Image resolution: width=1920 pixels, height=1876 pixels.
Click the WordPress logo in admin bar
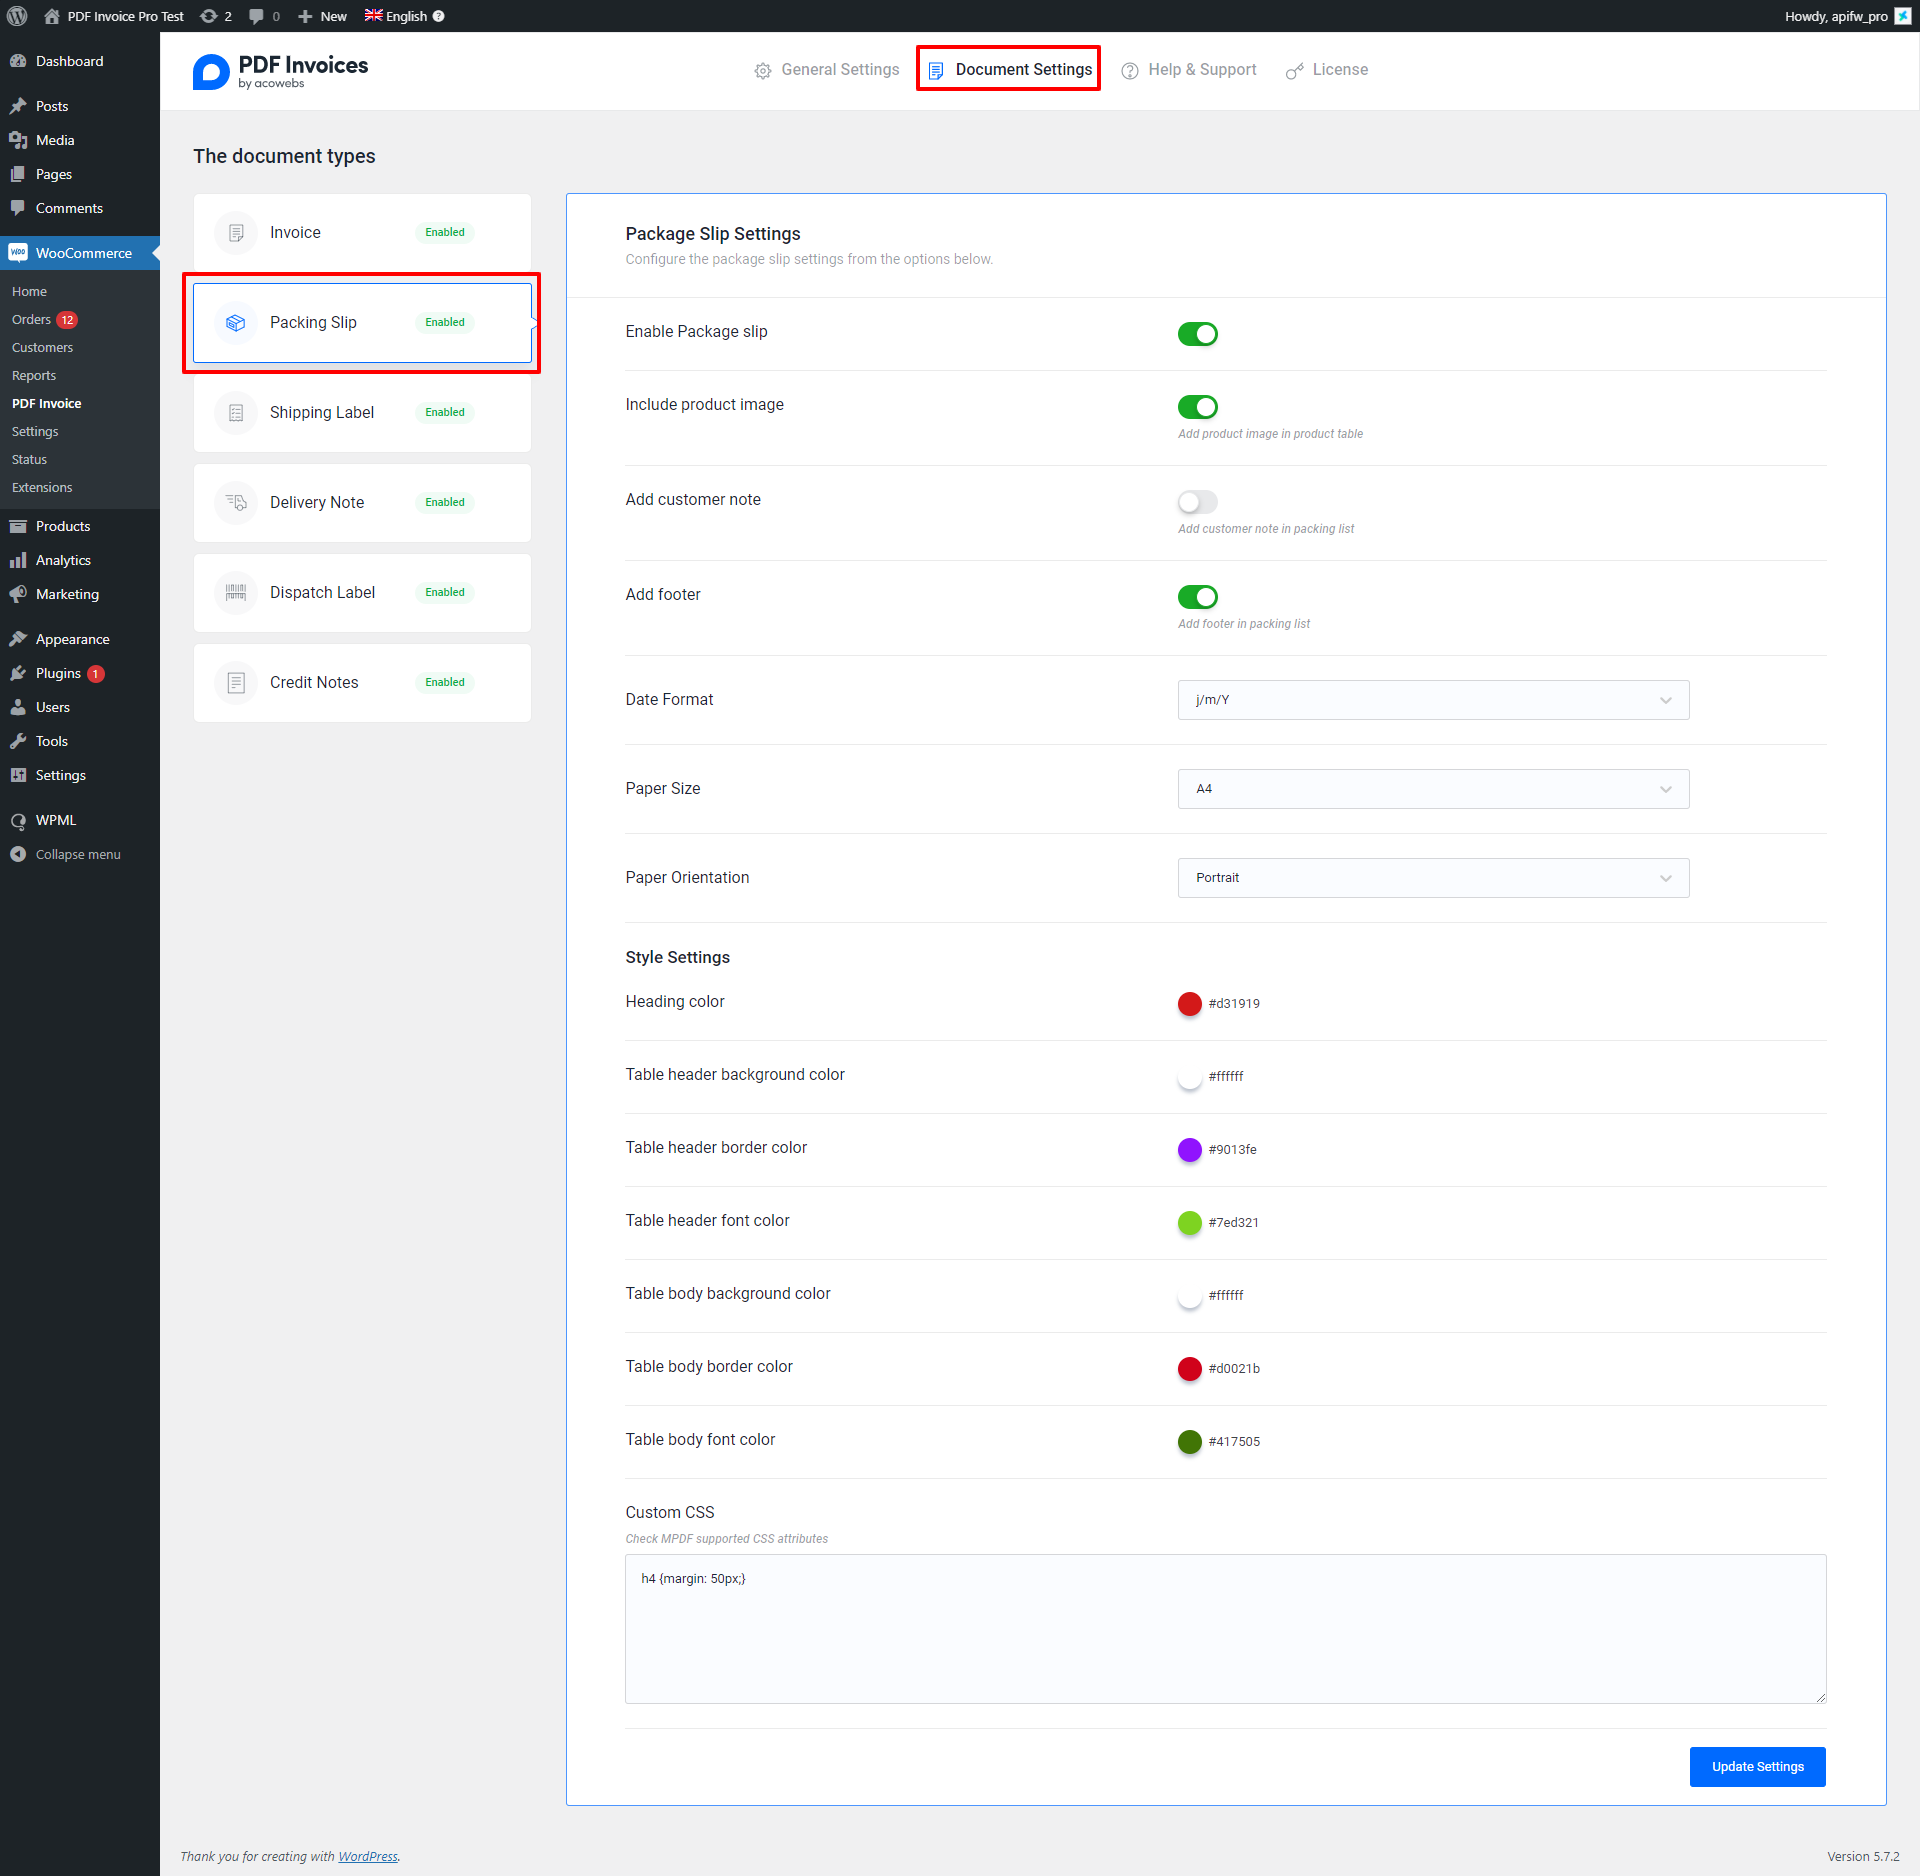(x=17, y=16)
